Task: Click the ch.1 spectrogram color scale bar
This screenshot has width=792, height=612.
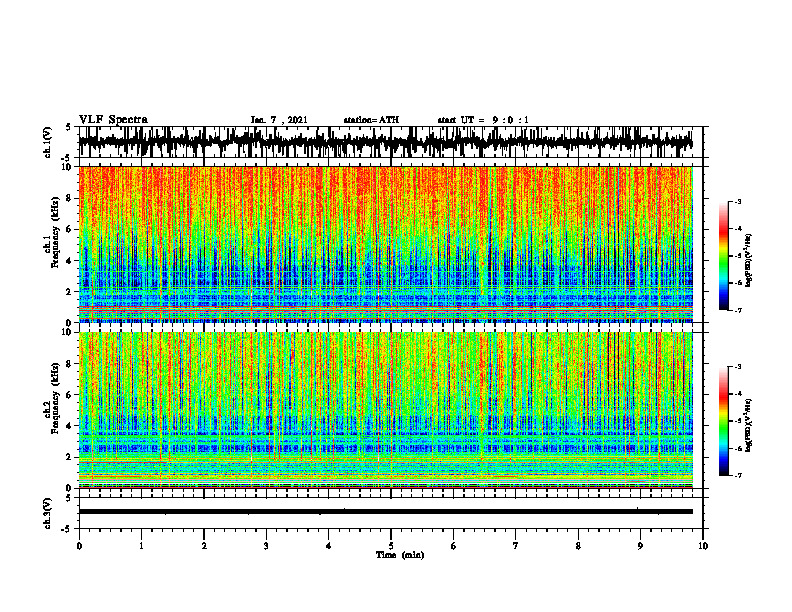Action: tap(724, 256)
